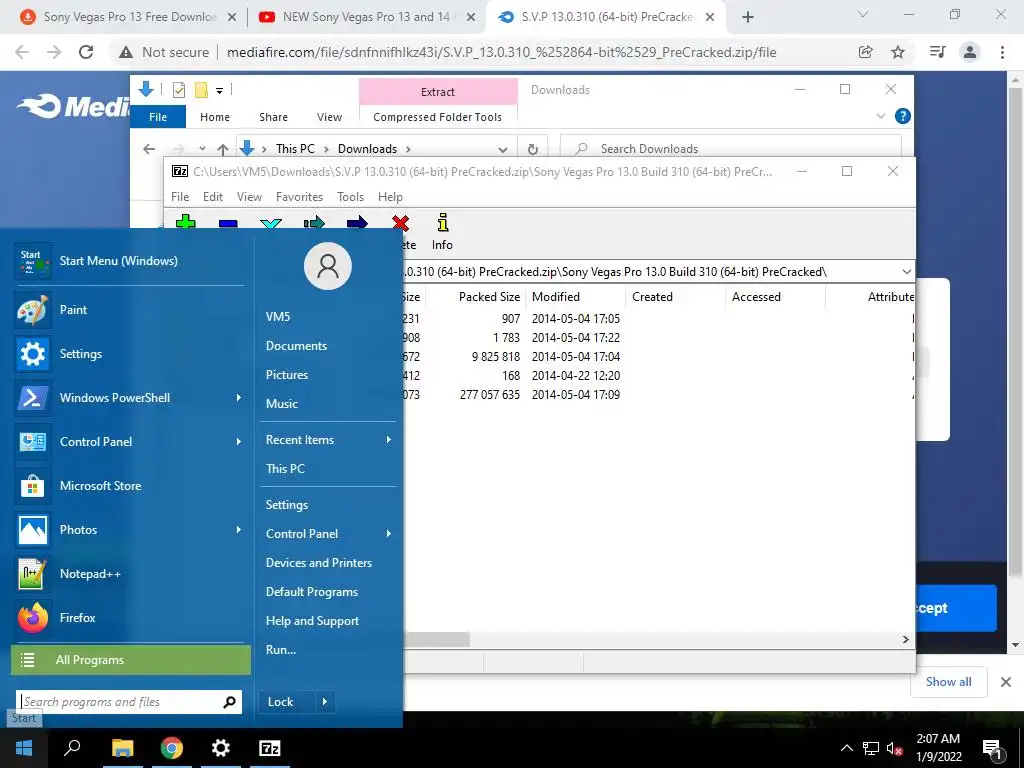Open Photos from Start menu
This screenshot has height=768, width=1024.
point(131,530)
